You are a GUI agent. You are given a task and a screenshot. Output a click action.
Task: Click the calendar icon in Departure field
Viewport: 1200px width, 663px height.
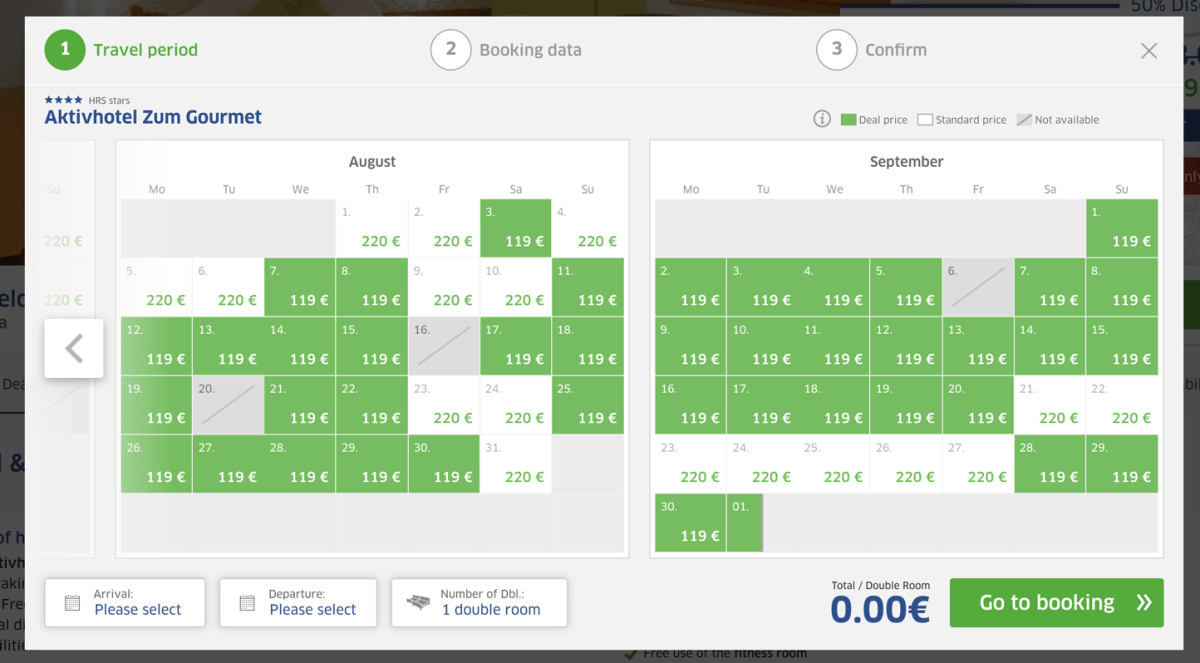coord(247,603)
